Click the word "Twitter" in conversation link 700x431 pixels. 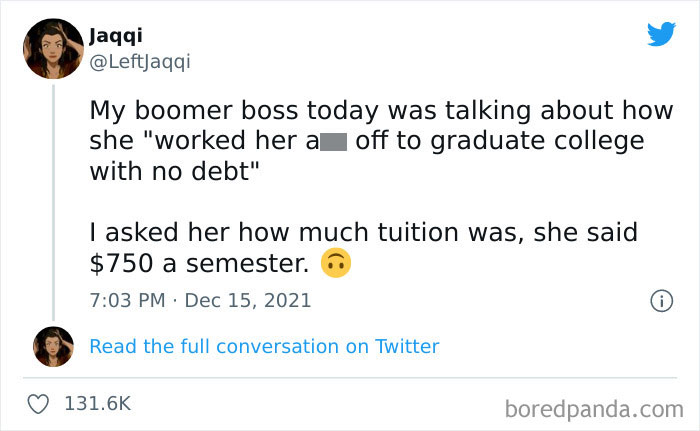click(407, 346)
